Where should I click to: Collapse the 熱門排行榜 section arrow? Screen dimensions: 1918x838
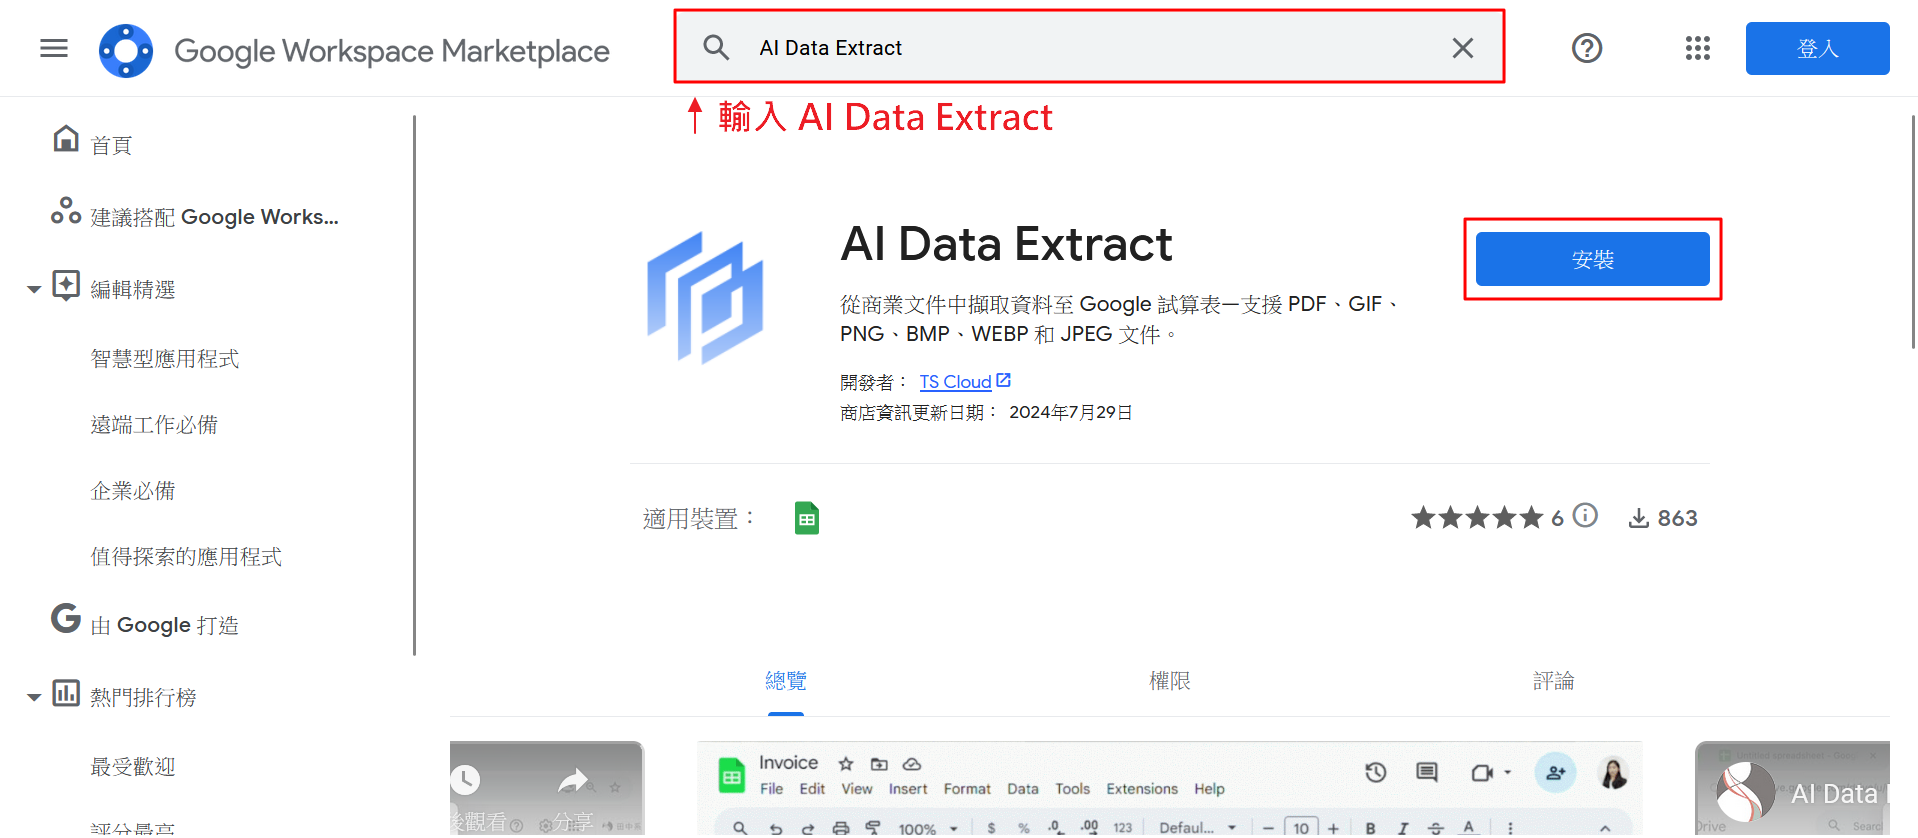[x=34, y=697]
